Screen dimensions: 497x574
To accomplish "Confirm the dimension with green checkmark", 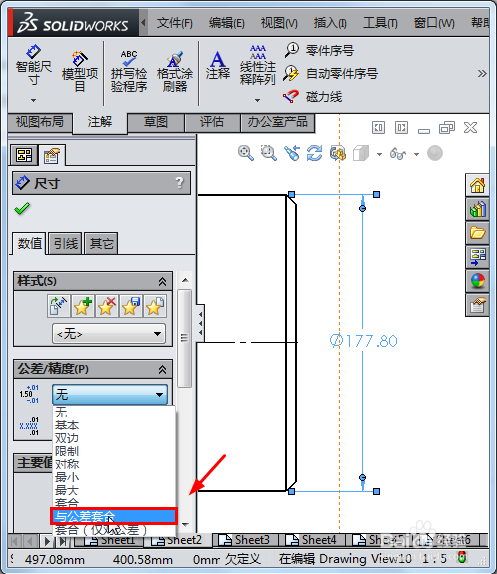I will pyautogui.click(x=22, y=209).
